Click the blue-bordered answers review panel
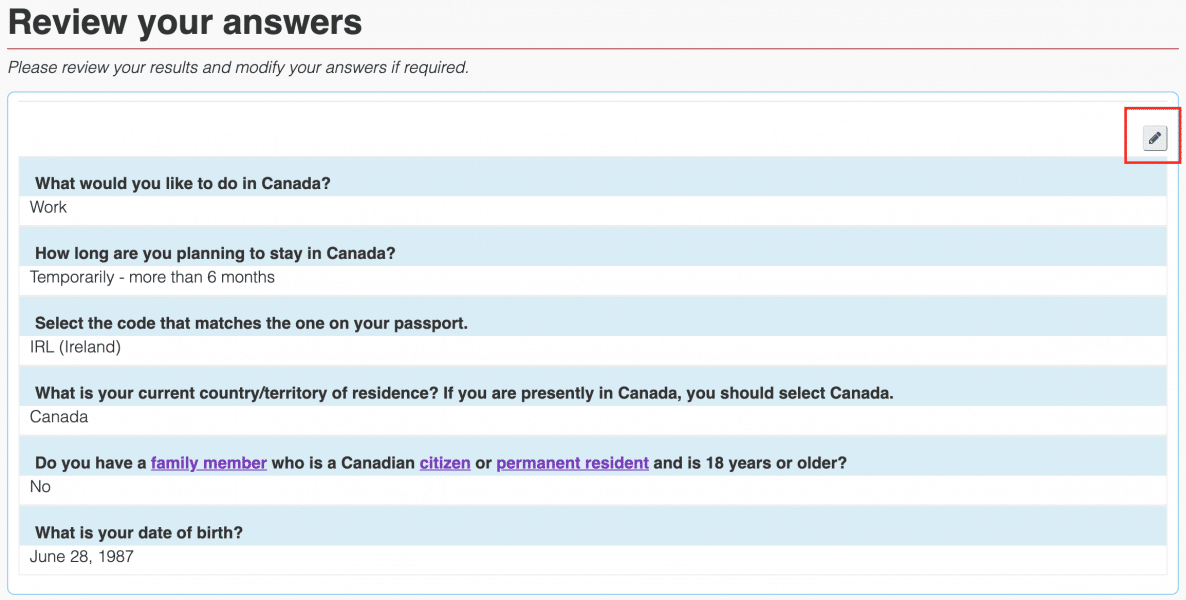The height and width of the screenshot is (600, 1186). coord(593,340)
